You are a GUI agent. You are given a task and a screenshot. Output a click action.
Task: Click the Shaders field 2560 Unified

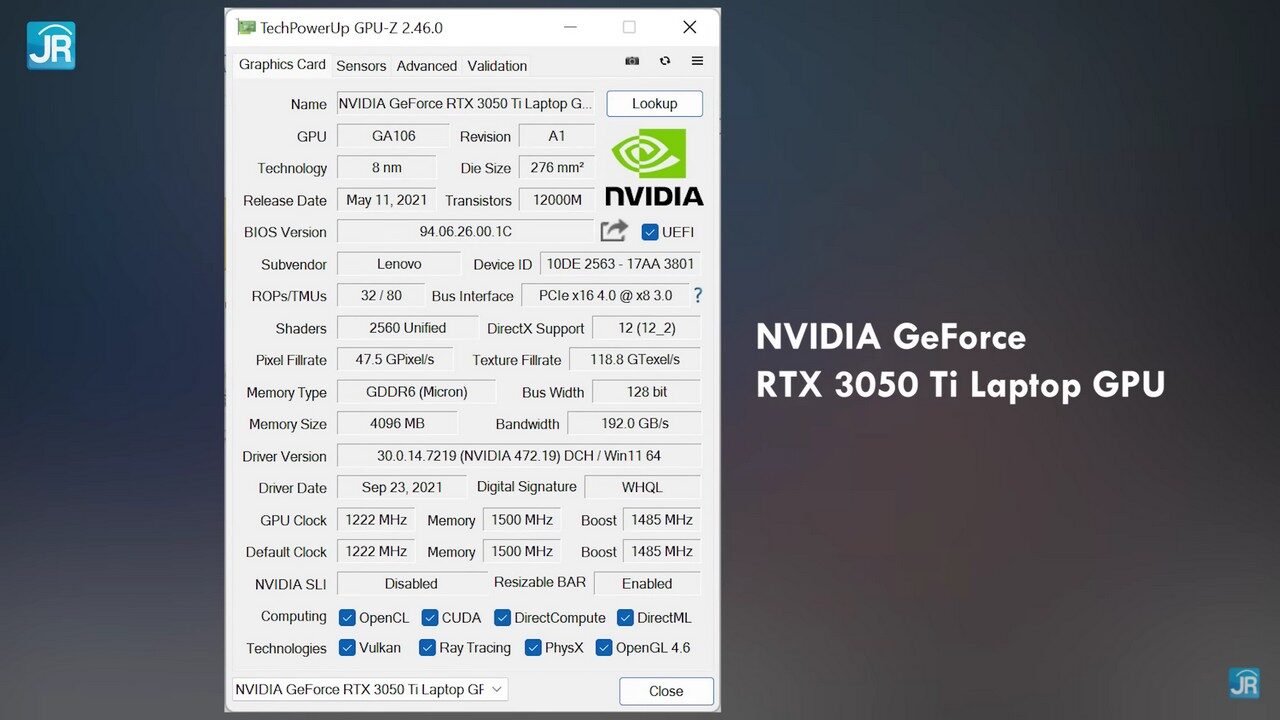(408, 328)
